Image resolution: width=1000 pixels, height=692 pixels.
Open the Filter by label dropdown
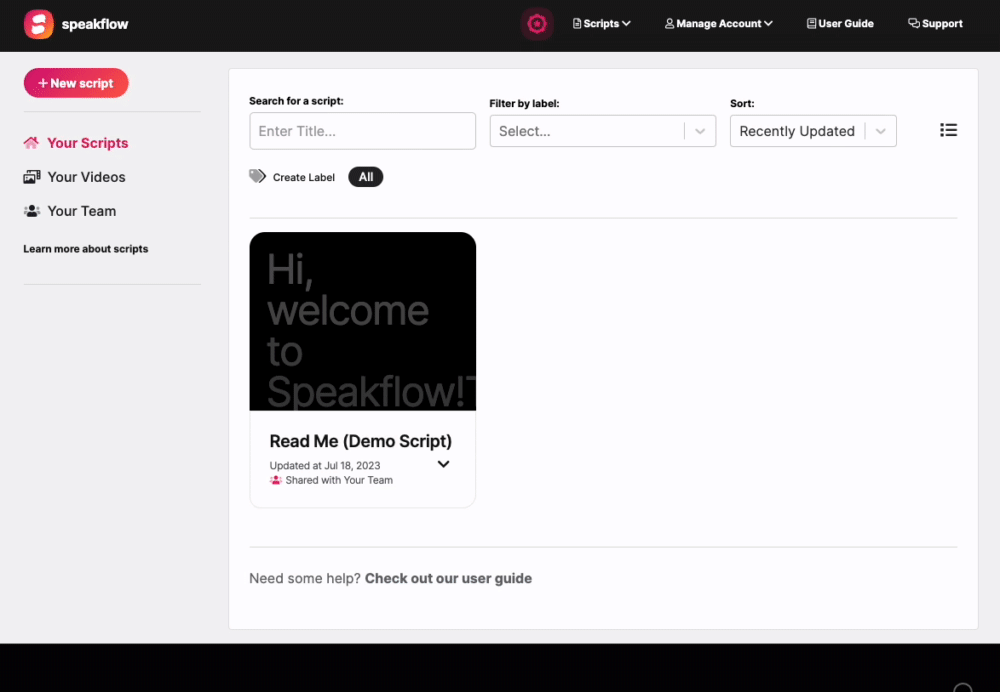pyautogui.click(x=603, y=131)
